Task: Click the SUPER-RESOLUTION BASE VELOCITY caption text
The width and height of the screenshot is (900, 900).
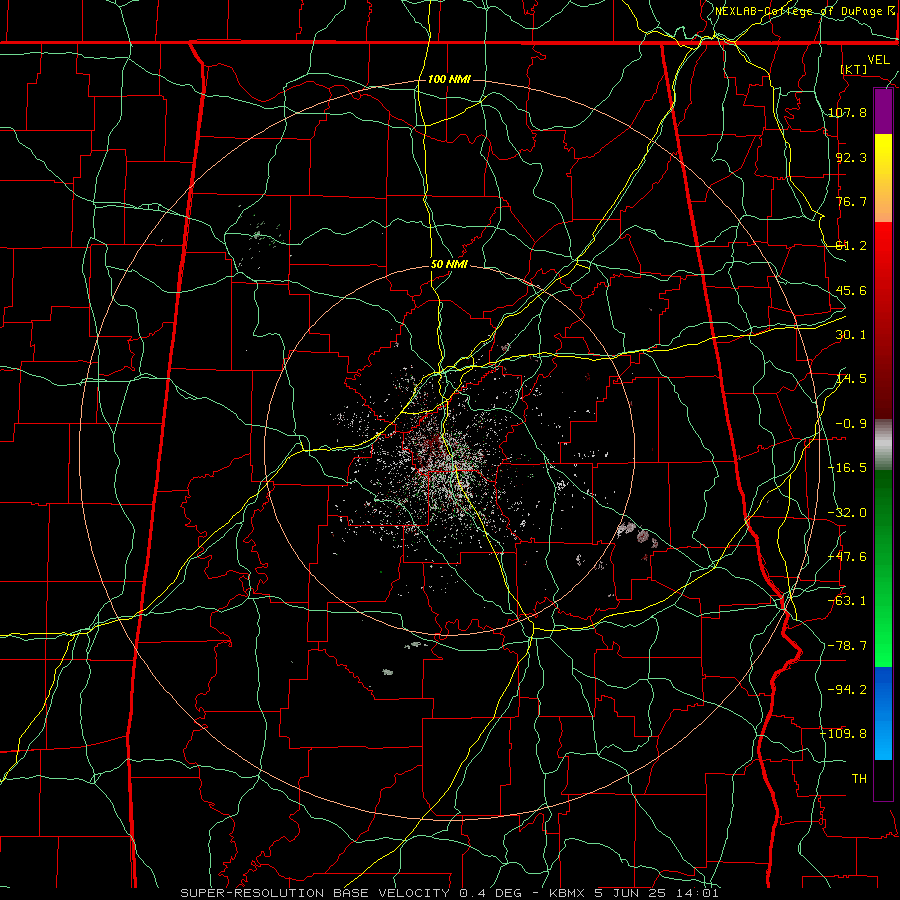Action: pos(315,893)
